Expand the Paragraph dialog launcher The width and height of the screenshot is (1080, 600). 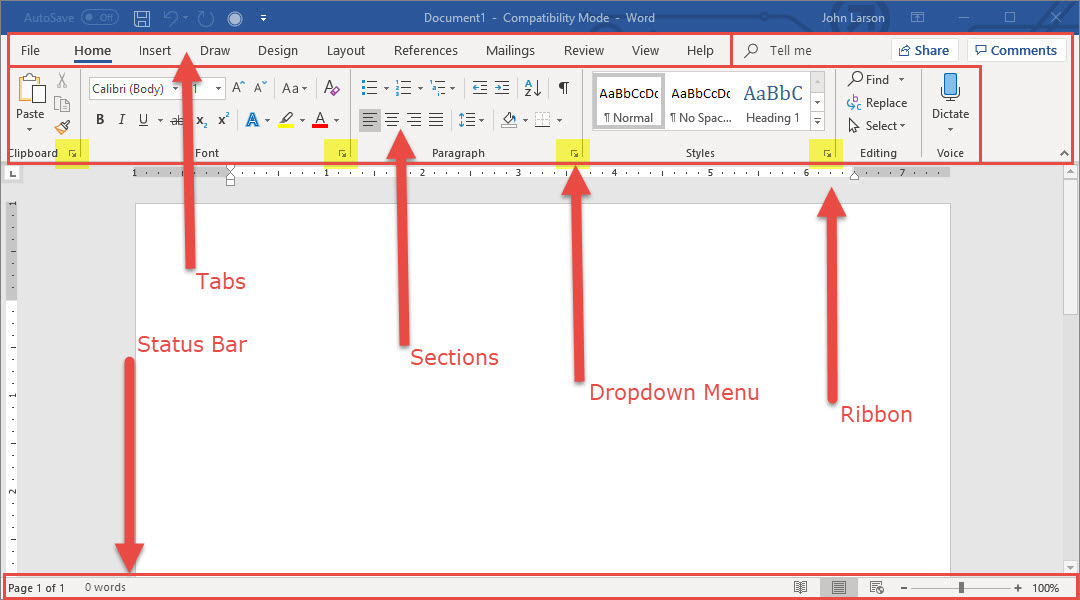click(x=574, y=153)
